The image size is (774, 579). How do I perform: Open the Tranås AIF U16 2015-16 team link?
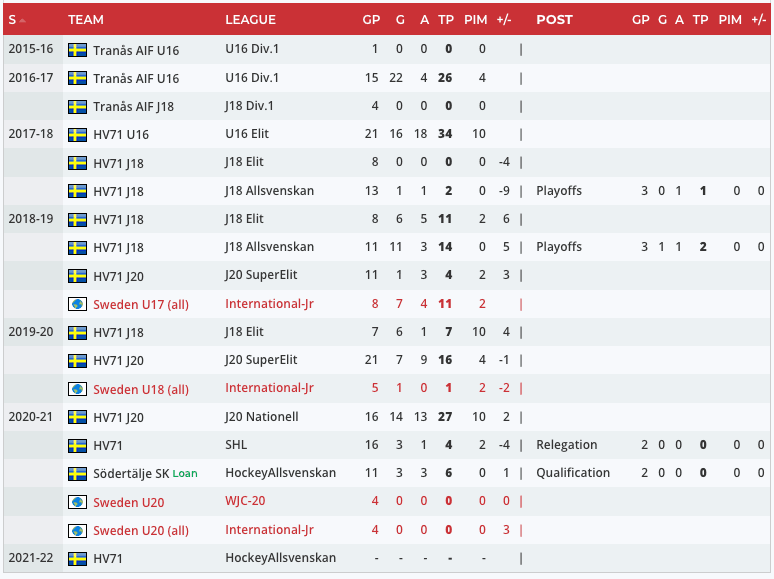tap(136, 49)
